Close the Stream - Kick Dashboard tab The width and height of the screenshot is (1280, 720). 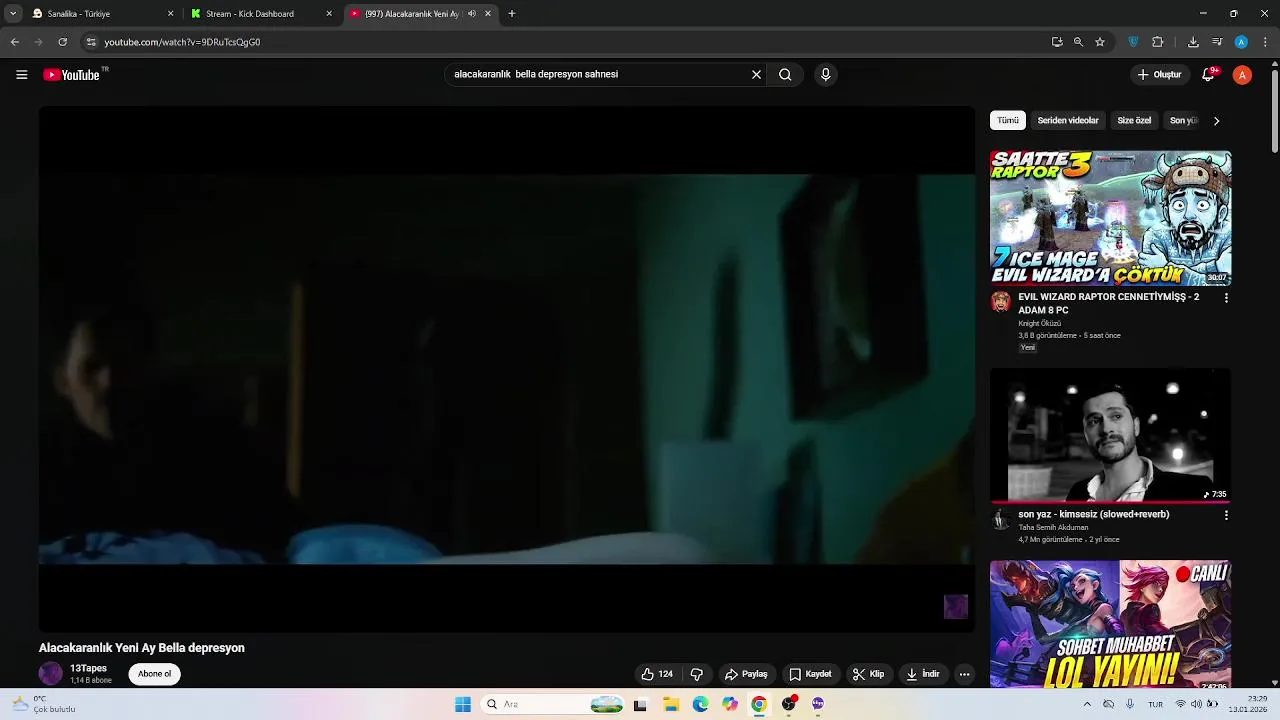[329, 14]
